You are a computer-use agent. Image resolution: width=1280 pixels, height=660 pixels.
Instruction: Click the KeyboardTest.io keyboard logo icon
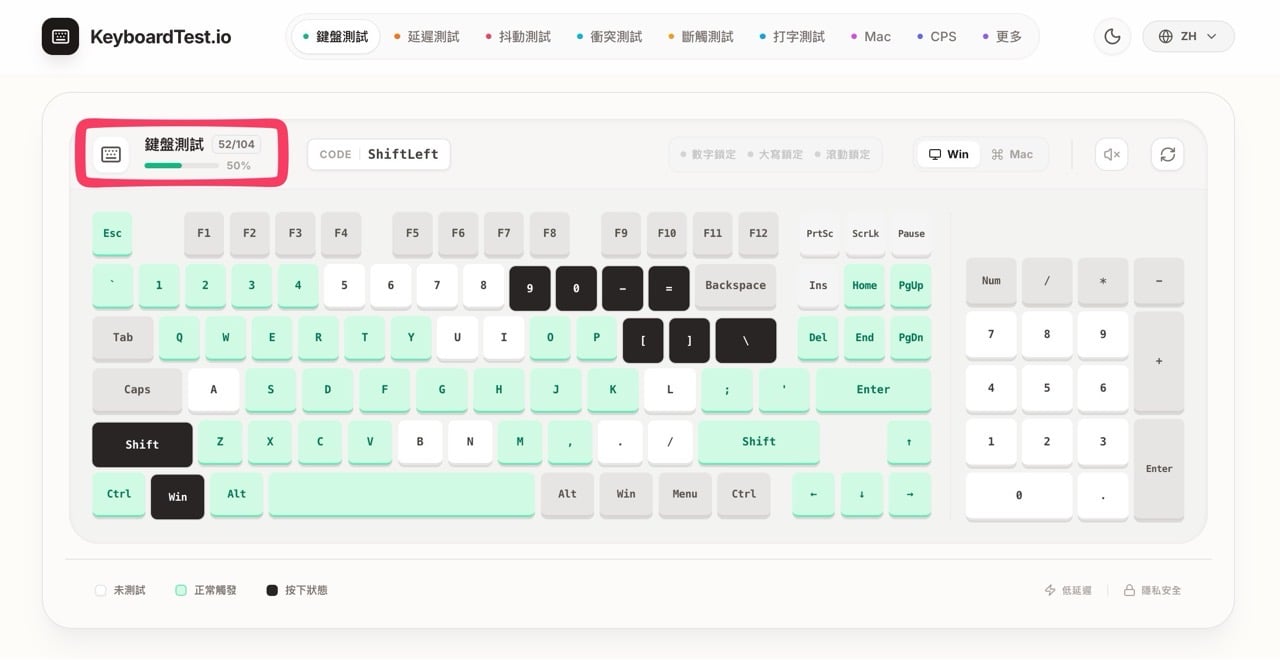[61, 36]
